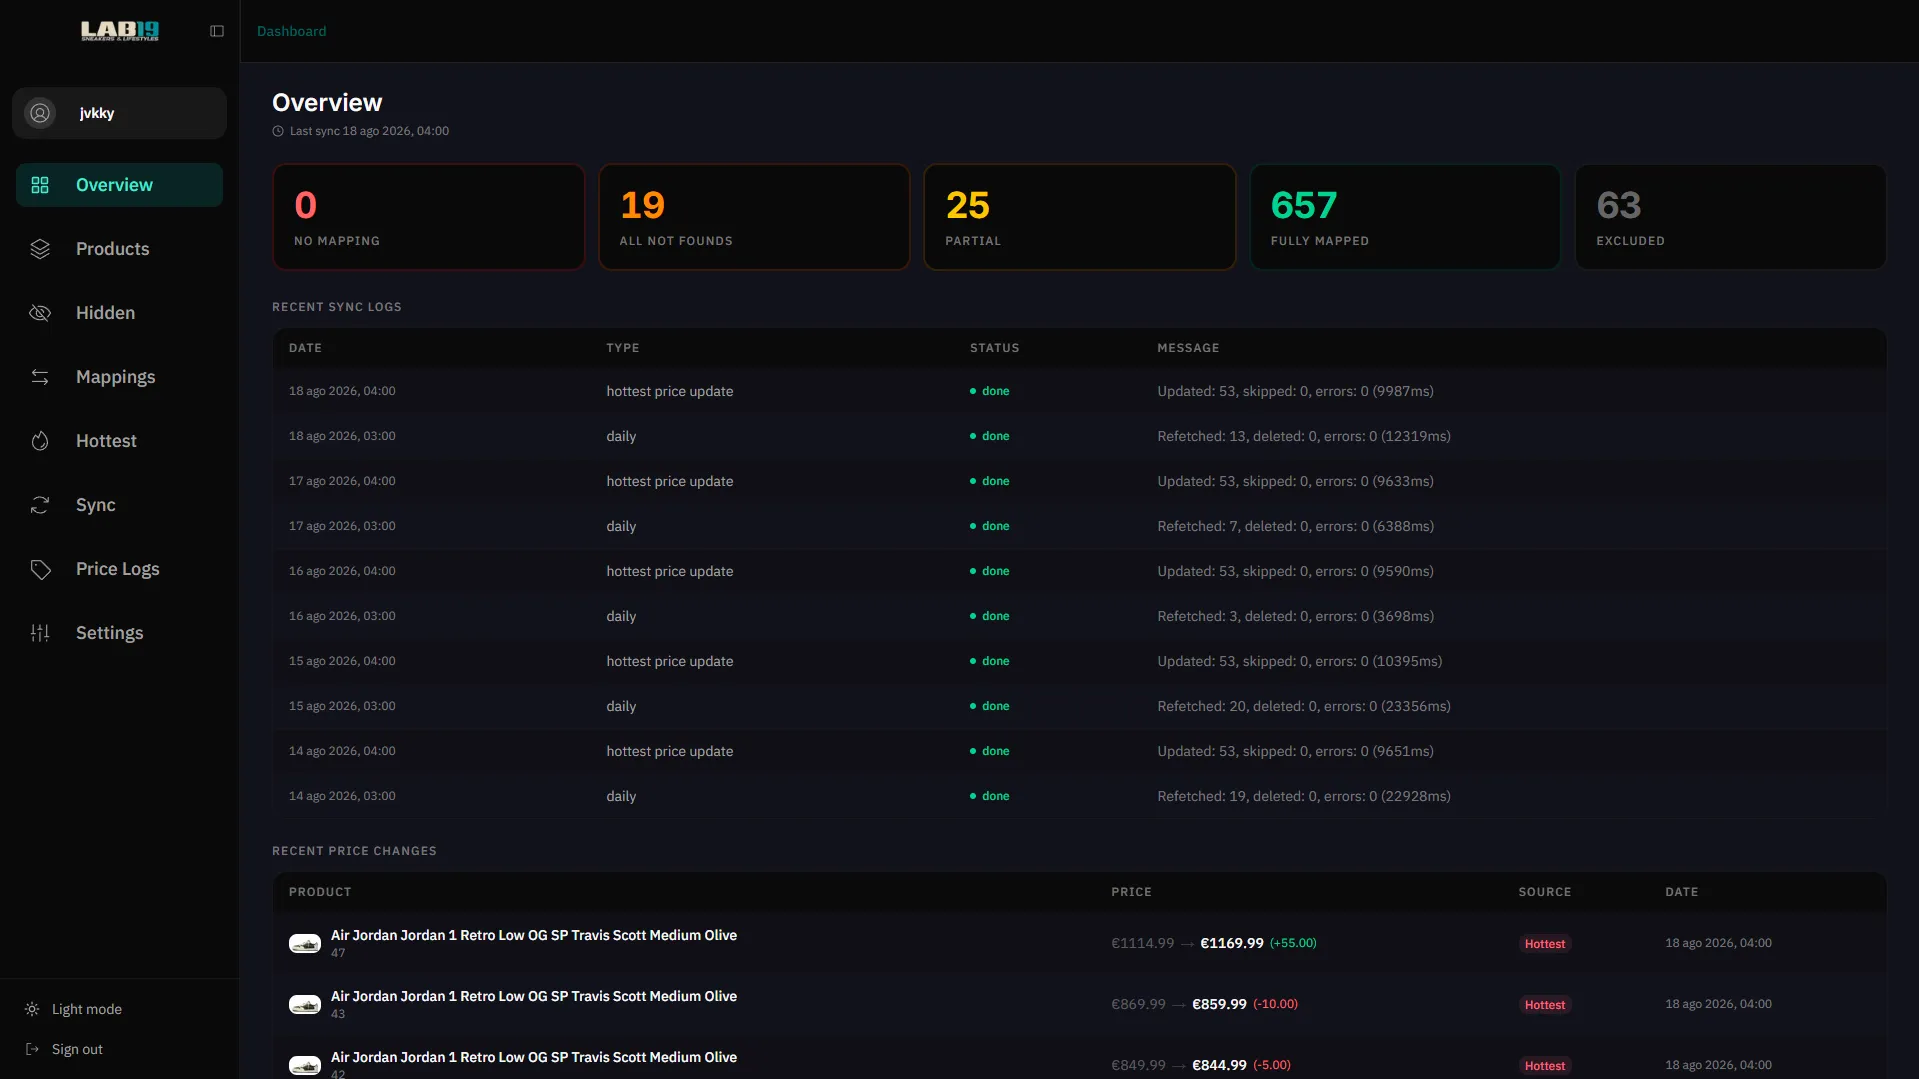The height and width of the screenshot is (1079, 1919).
Task: Click the Mappings arrows icon
Action: 40,377
